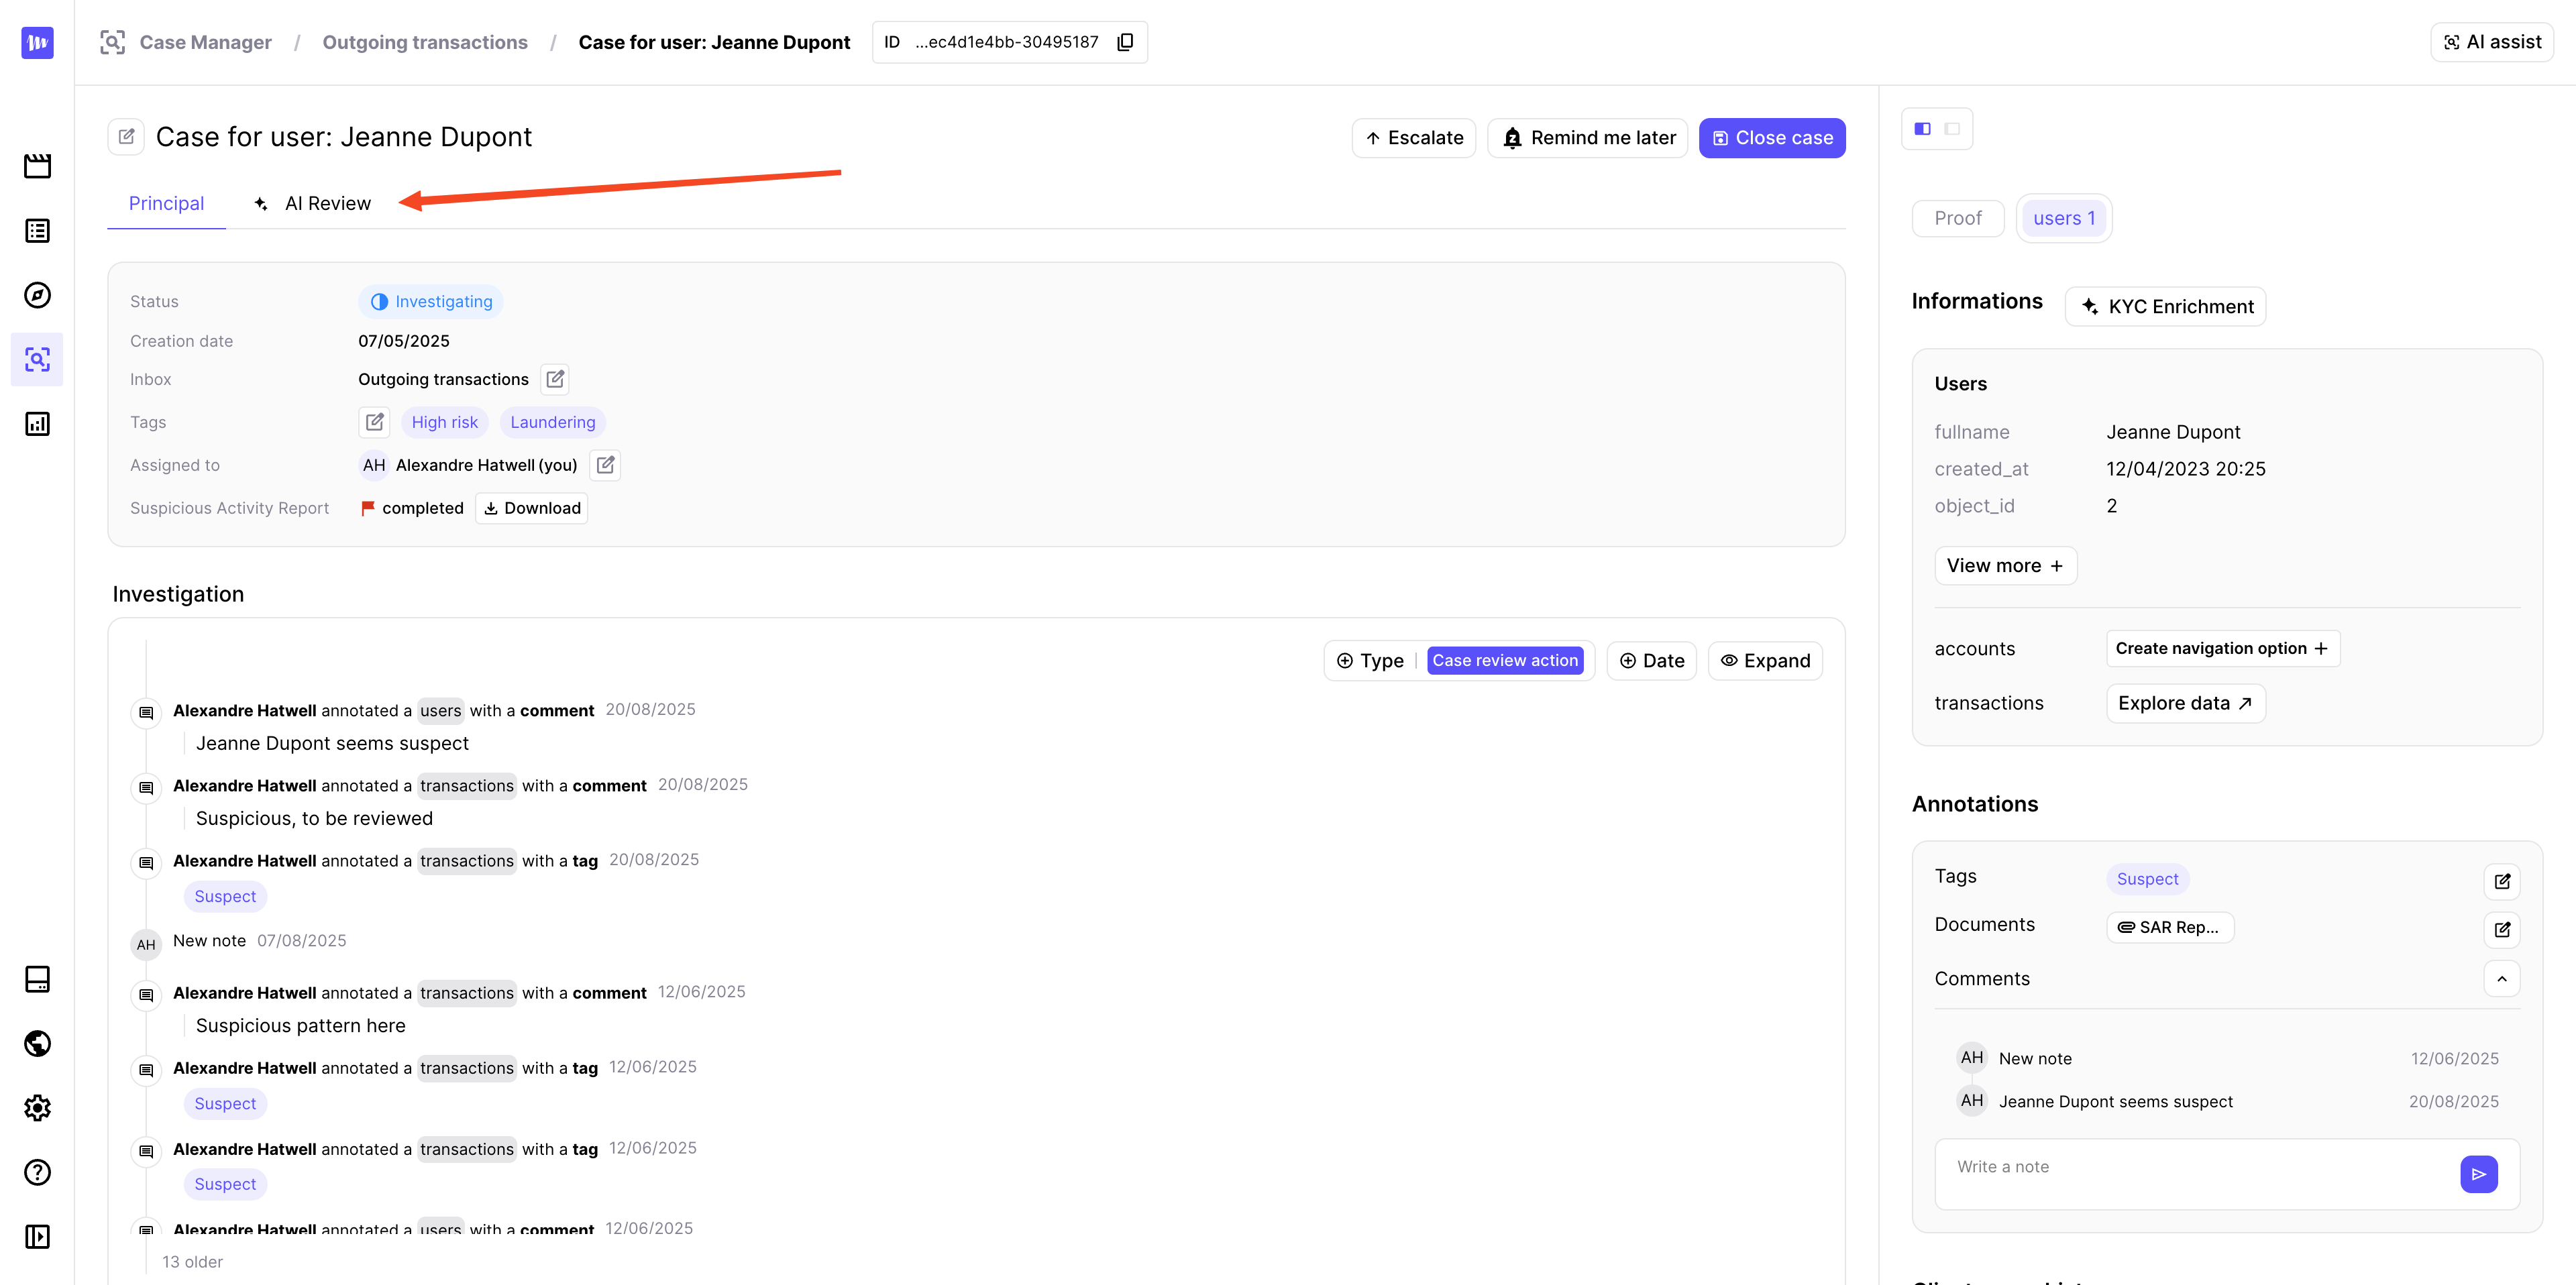The height and width of the screenshot is (1285, 2576).
Task: Send the note with arrow button
Action: (x=2478, y=1174)
